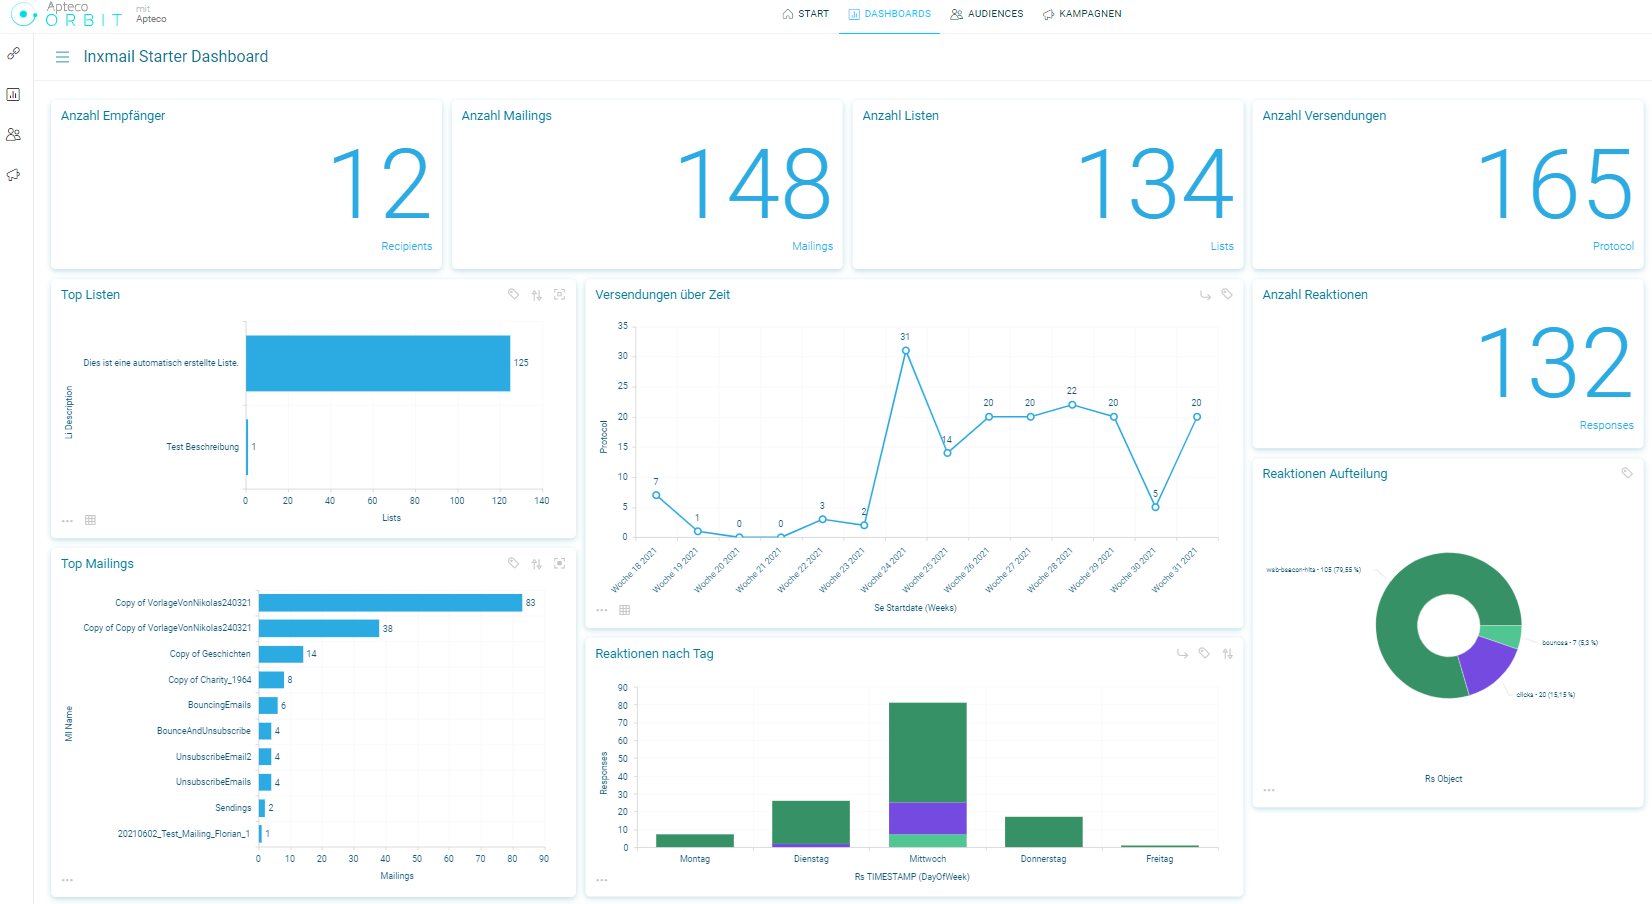Viewport: 1652px width, 904px height.
Task: Click the focus frame icon on Top Mailings
Action: (559, 564)
